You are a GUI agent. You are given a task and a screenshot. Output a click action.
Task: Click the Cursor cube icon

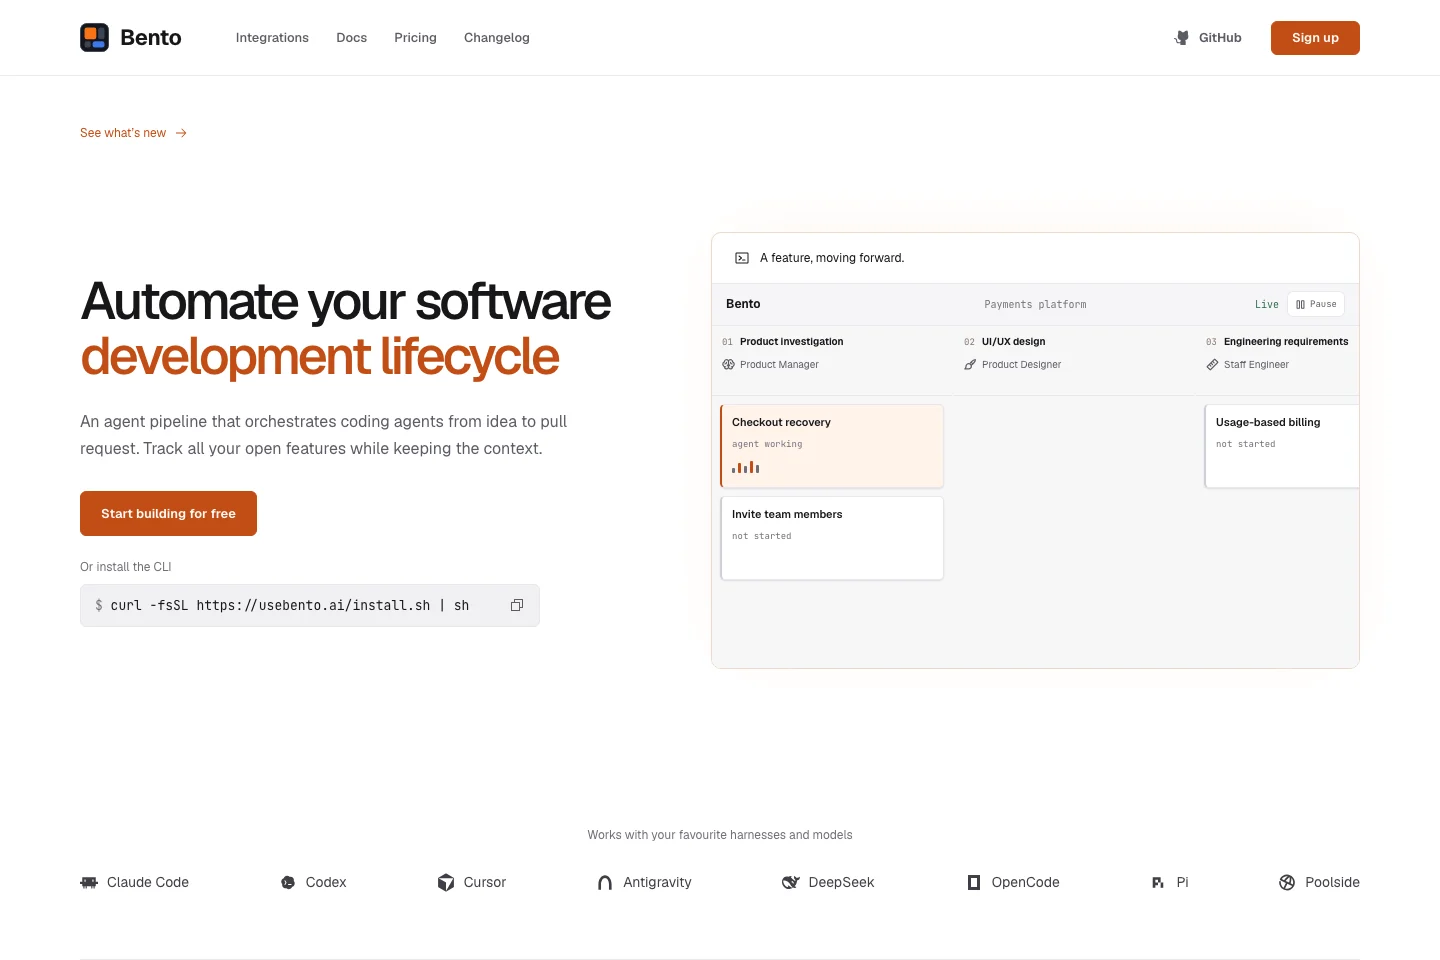tap(446, 882)
